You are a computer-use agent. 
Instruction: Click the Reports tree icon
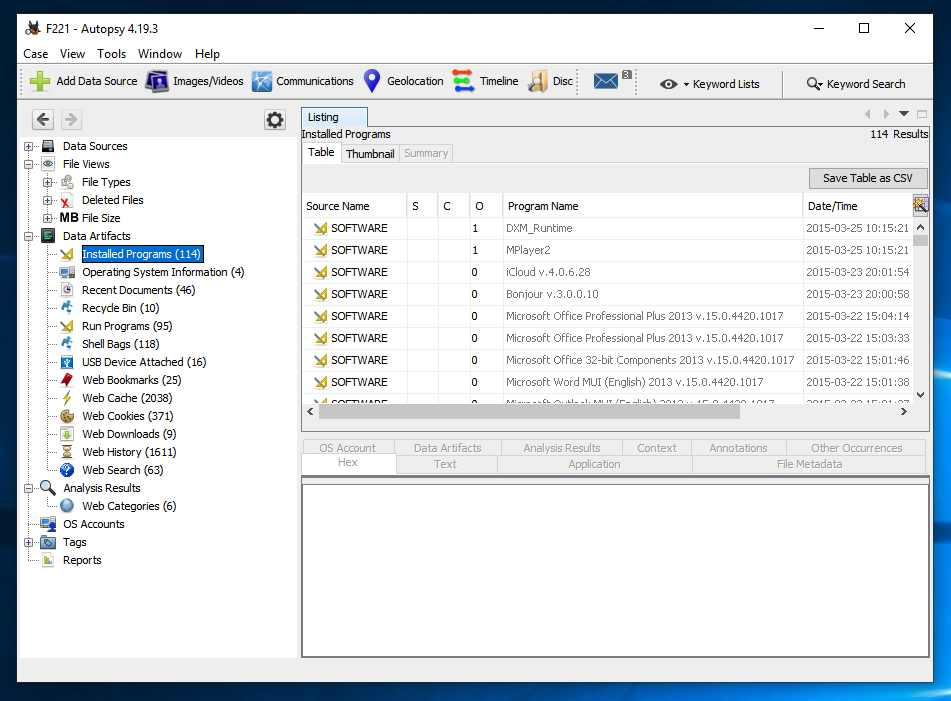[x=49, y=560]
